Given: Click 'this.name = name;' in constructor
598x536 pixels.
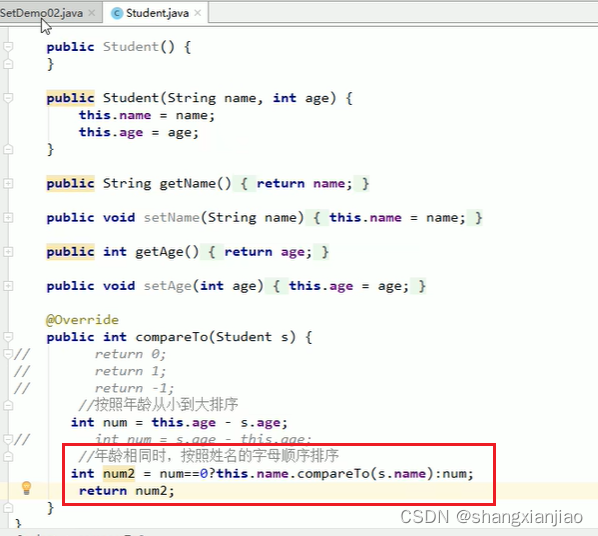Looking at the screenshot, I should (x=147, y=115).
